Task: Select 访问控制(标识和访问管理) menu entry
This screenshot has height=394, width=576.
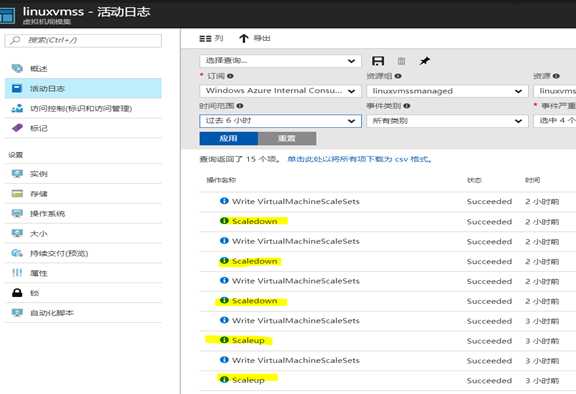Action: point(83,108)
